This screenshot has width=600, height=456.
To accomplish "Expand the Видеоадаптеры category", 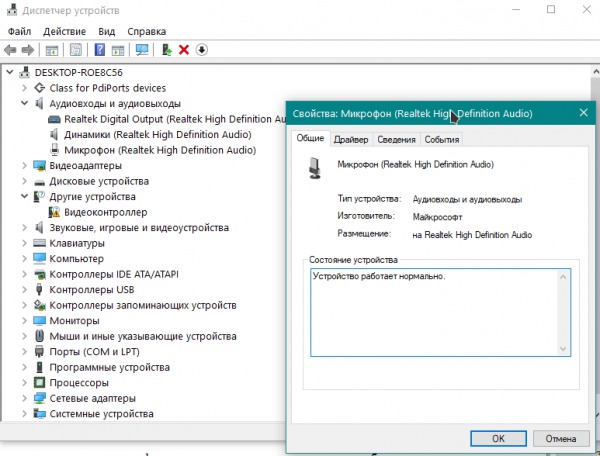I will (x=24, y=165).
